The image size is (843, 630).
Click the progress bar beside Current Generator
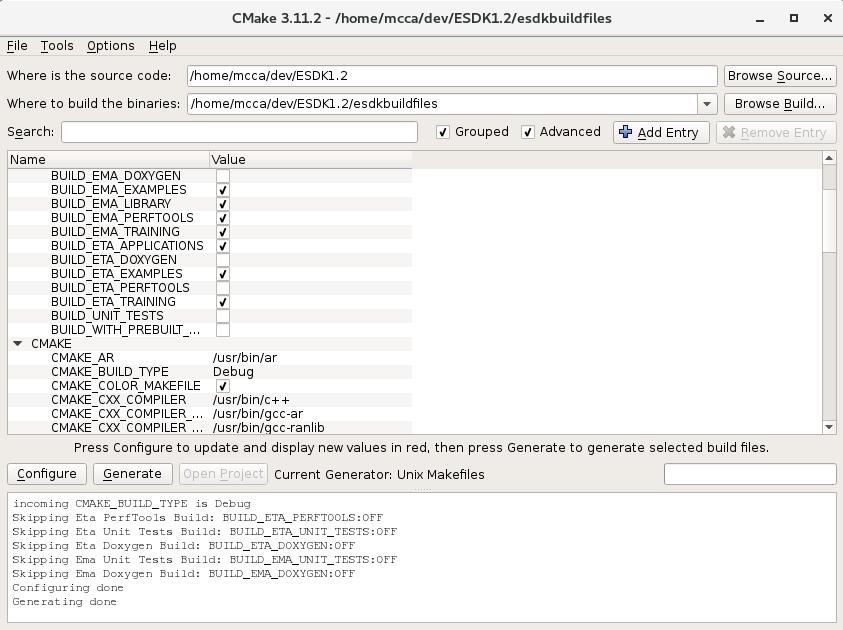tap(750, 474)
